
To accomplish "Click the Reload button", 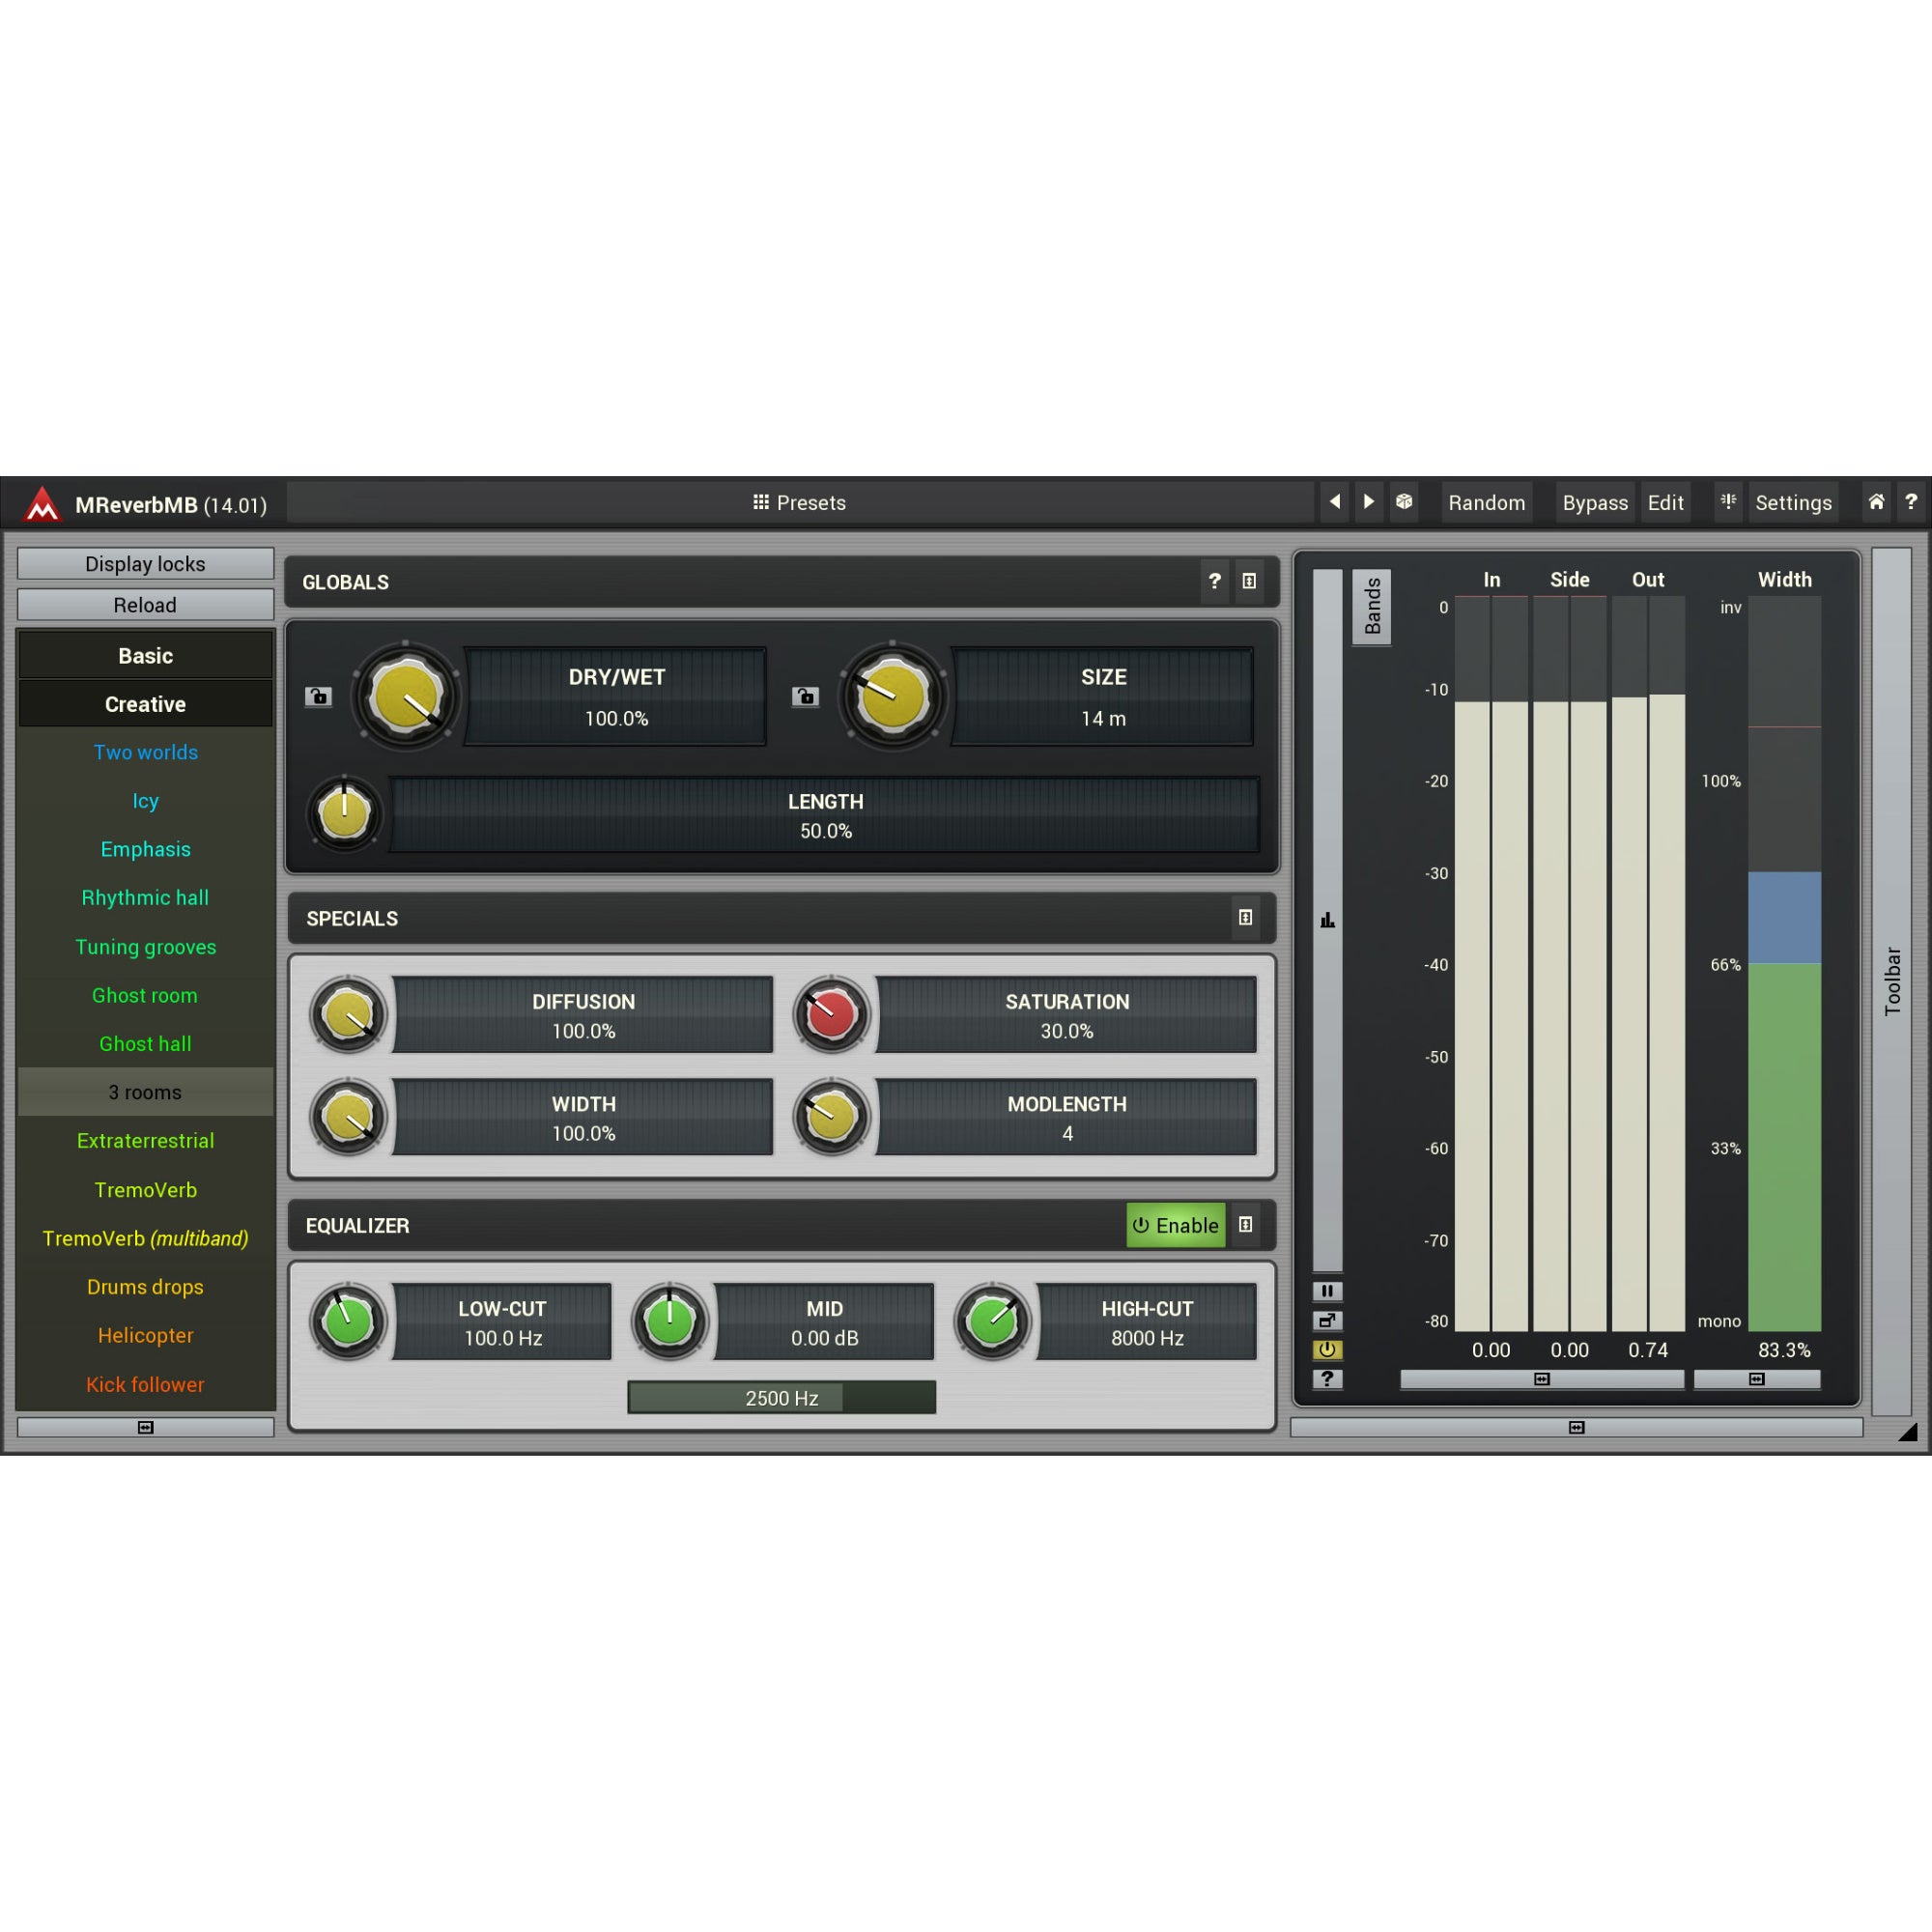I will click(x=146, y=605).
